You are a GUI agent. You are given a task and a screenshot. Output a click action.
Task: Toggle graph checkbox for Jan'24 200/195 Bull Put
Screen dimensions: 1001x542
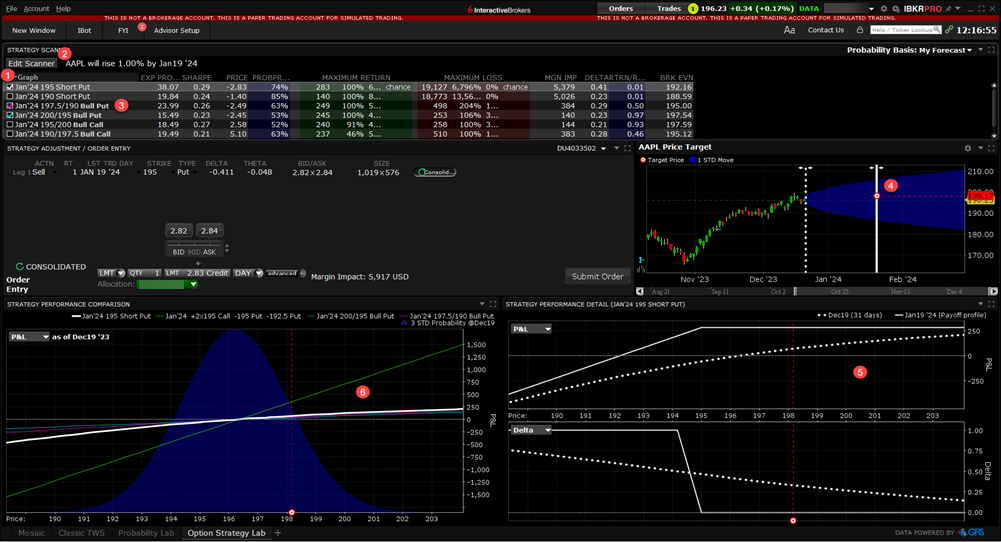[10, 116]
